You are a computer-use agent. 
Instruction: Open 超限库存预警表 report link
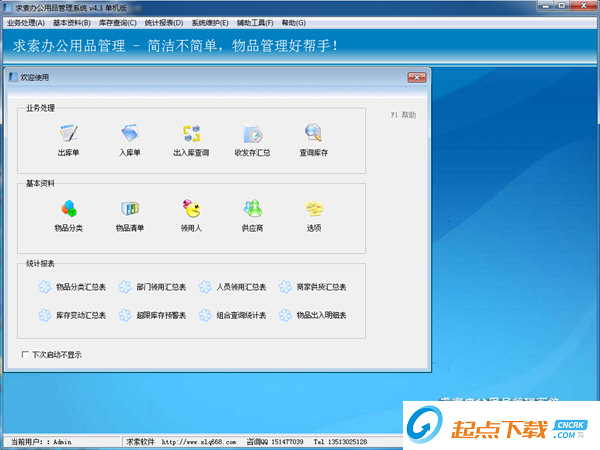[161, 315]
